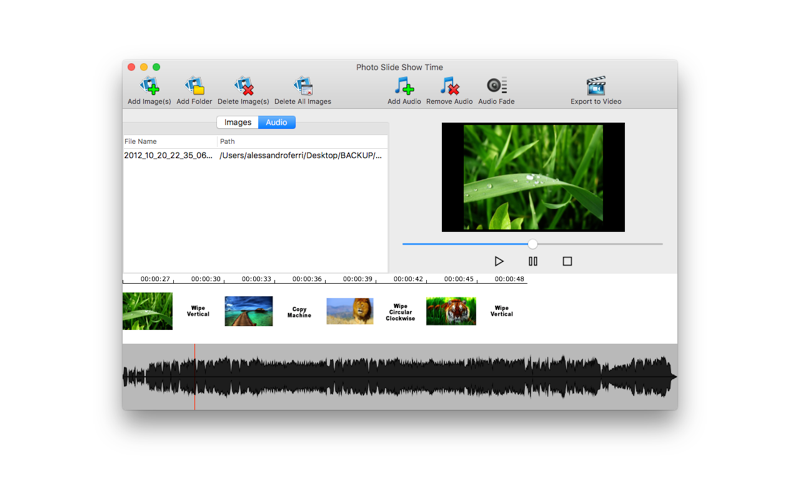
Task: Pause the slideshow preview
Action: (x=533, y=261)
